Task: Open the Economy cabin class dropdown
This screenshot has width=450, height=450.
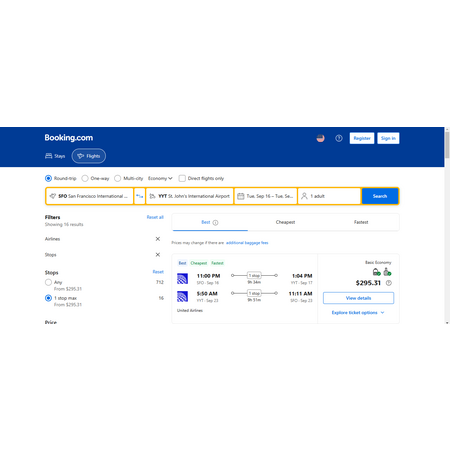Action: click(x=160, y=178)
